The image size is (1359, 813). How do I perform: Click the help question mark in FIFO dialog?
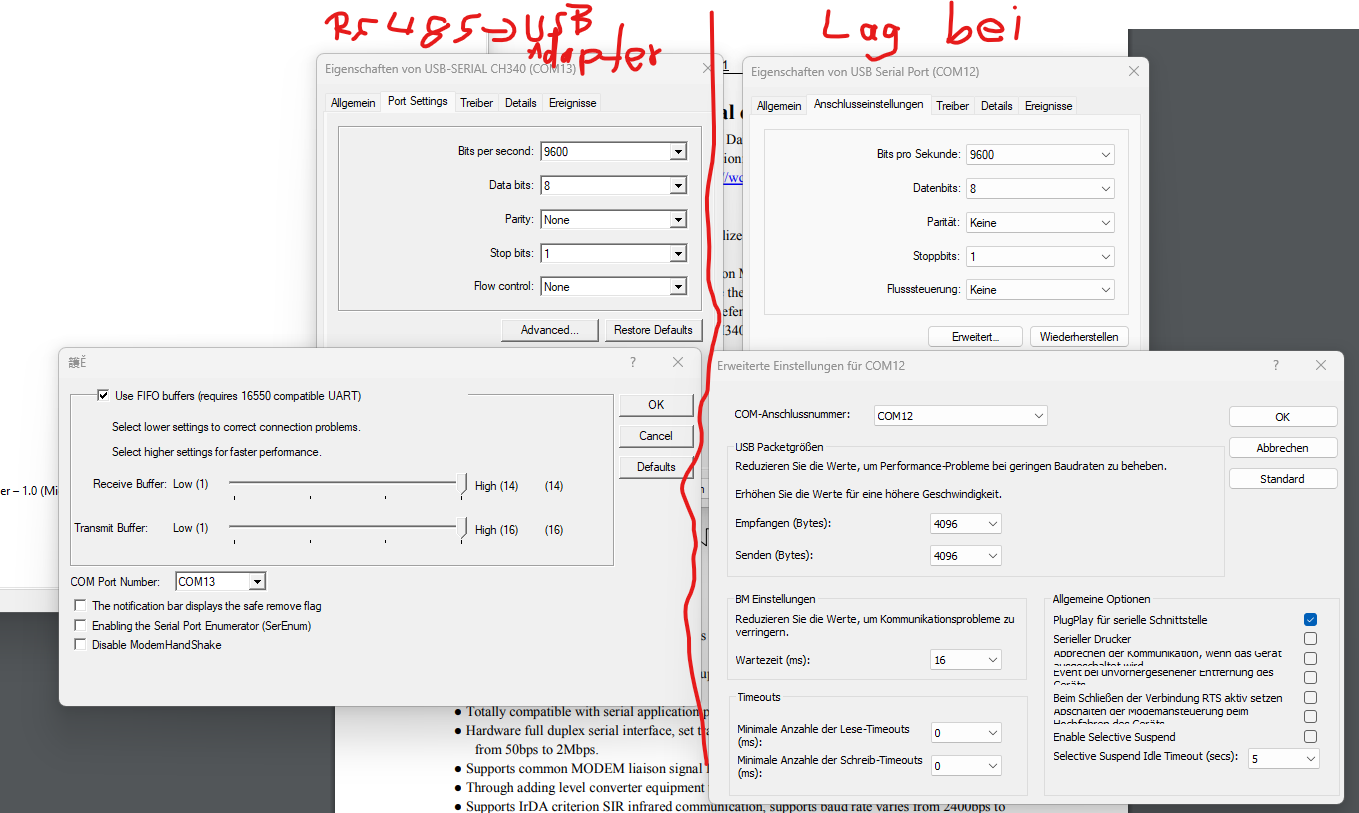[633, 362]
